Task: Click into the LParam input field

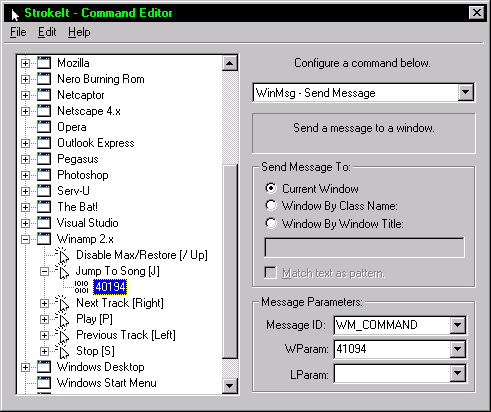Action: click(x=392, y=374)
